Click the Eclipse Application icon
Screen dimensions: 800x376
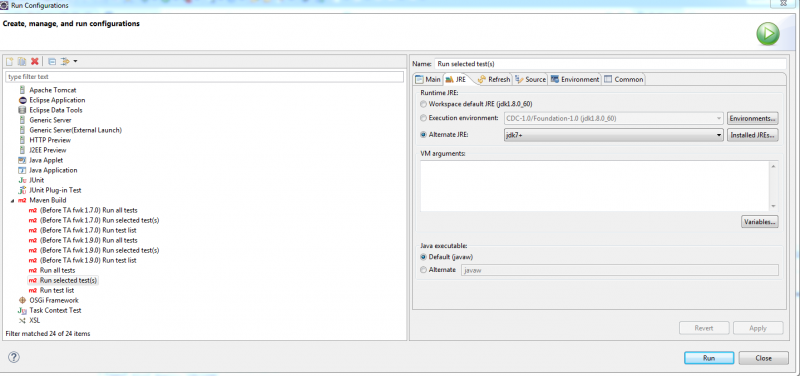click(x=22, y=100)
